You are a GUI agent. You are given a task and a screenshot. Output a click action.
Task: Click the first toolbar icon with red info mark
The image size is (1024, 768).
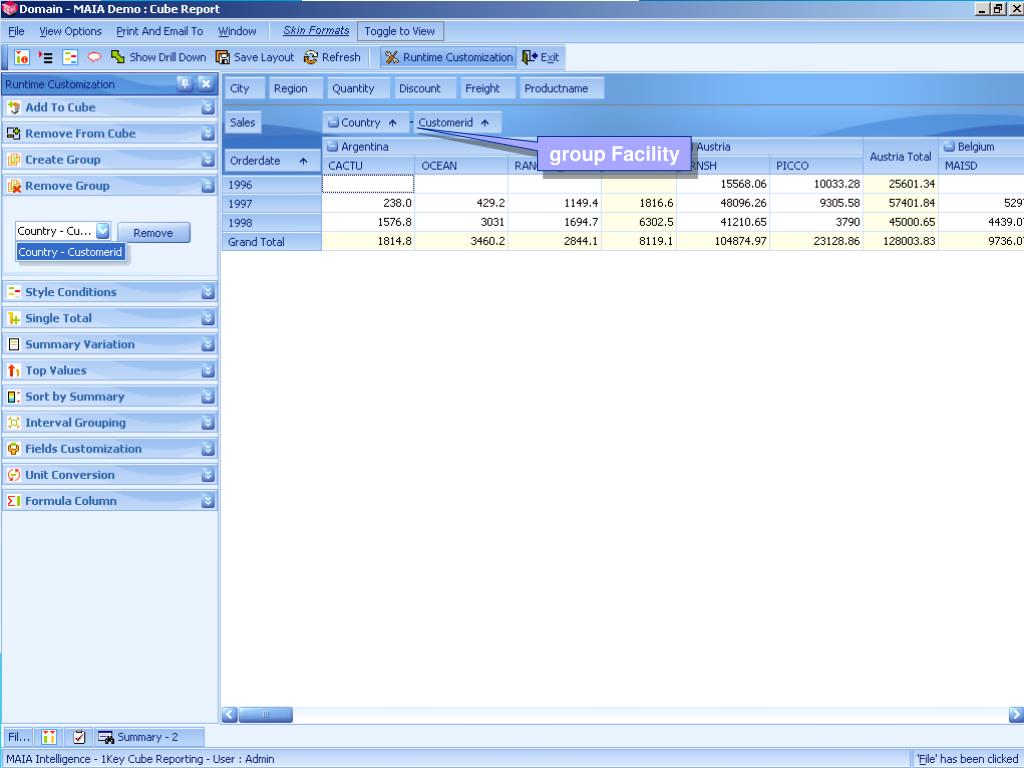coord(22,57)
